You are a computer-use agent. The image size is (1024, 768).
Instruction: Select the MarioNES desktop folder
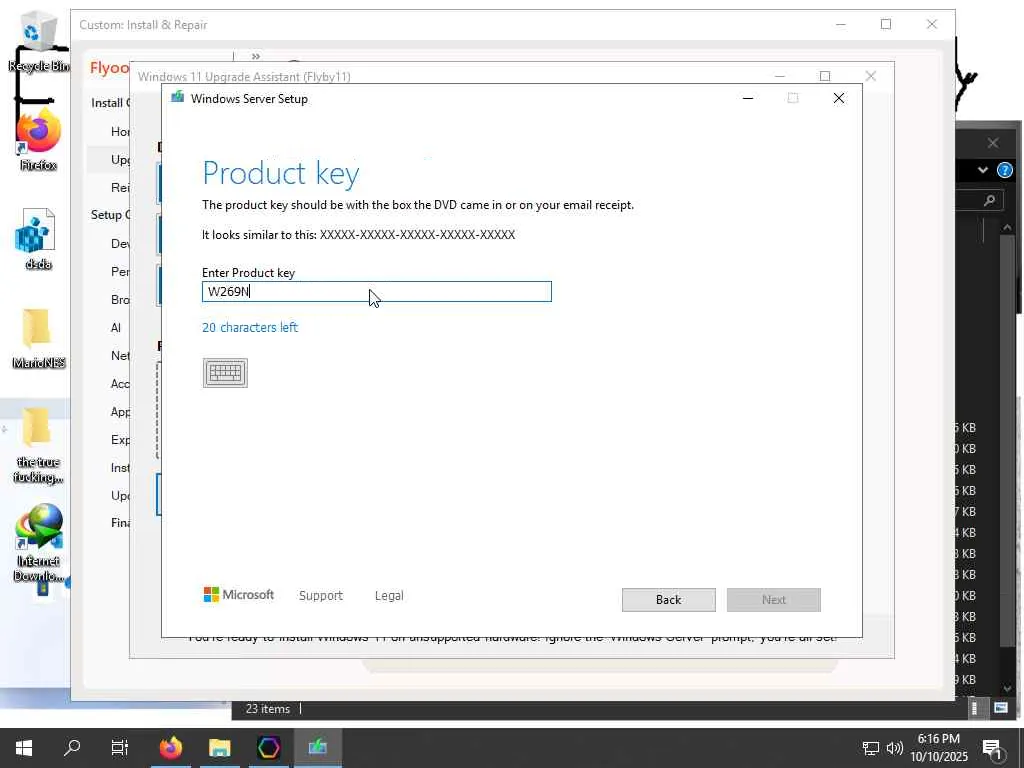tap(39, 338)
